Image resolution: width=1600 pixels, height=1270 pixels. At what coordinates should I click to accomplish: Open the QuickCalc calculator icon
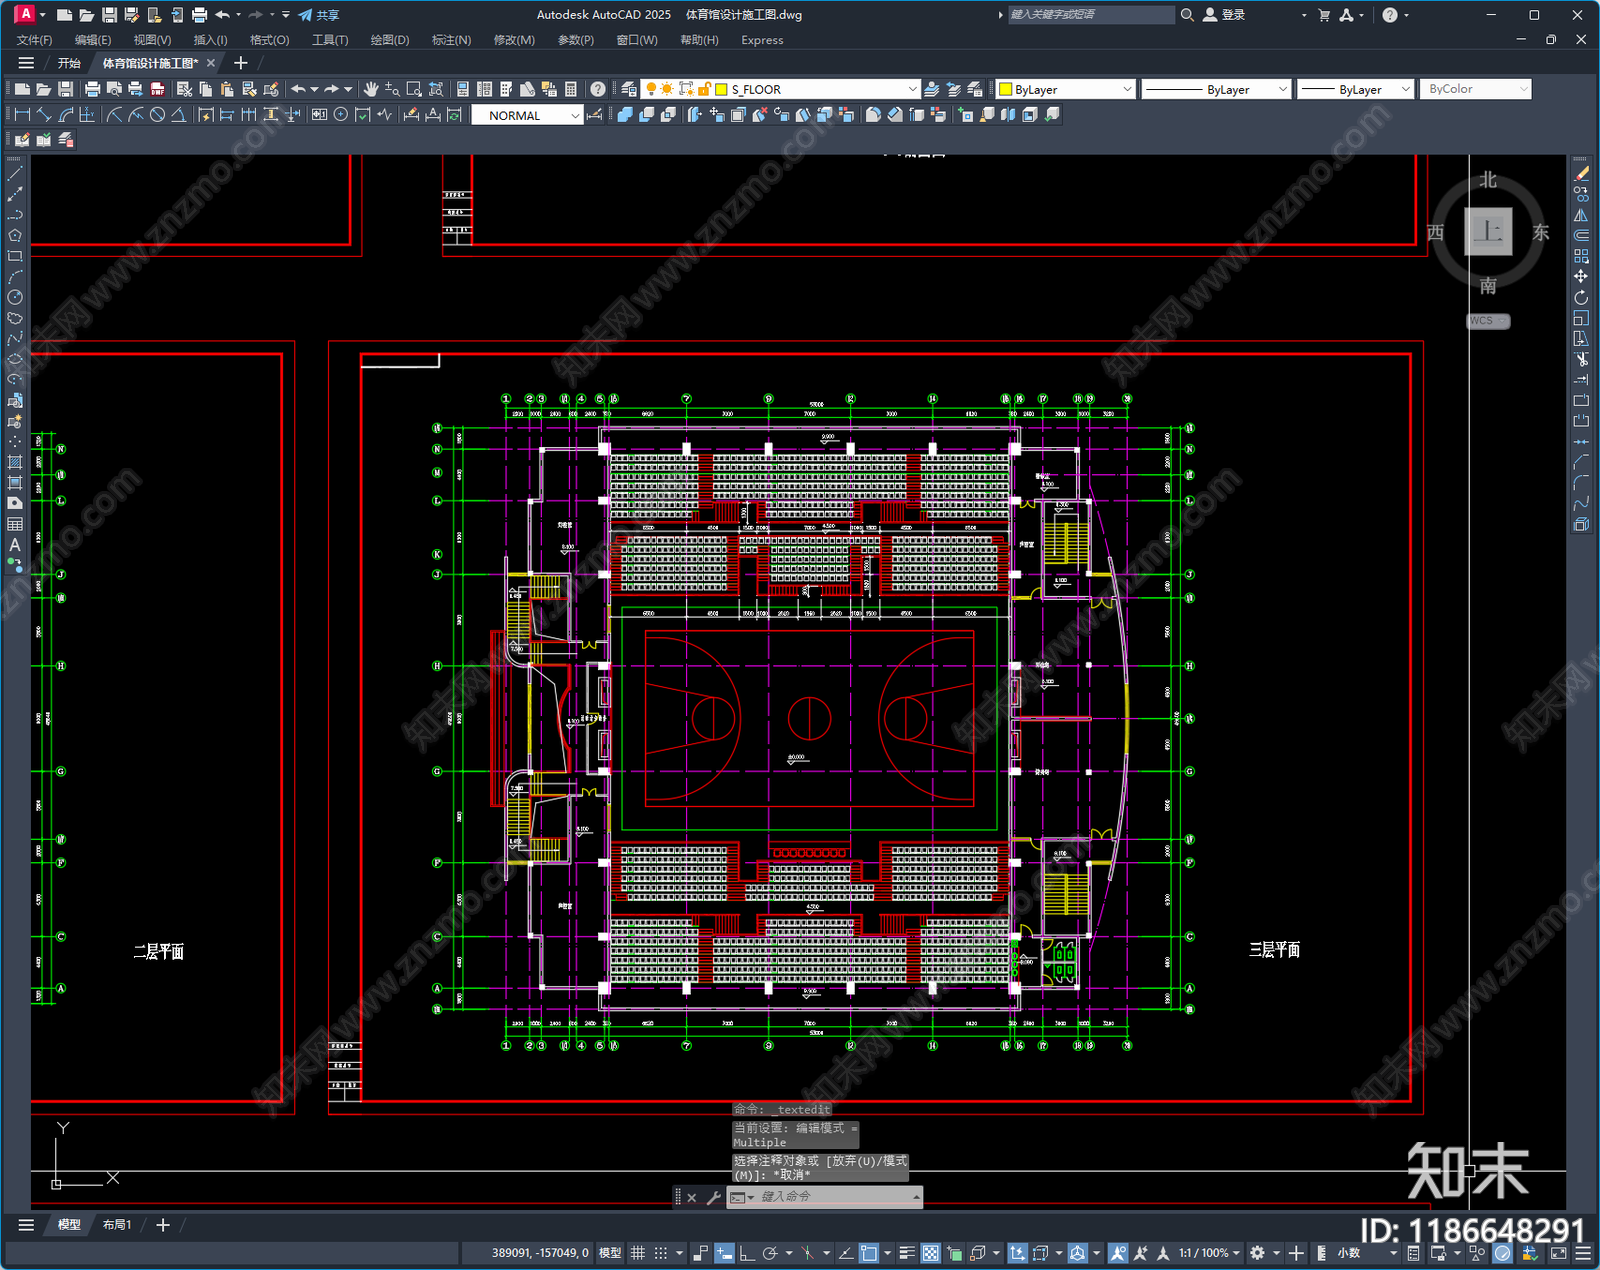point(571,89)
